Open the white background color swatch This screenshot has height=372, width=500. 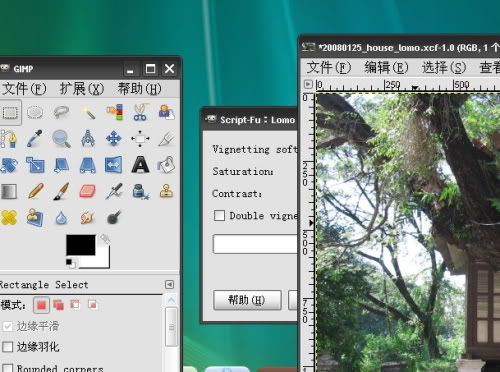[102, 262]
